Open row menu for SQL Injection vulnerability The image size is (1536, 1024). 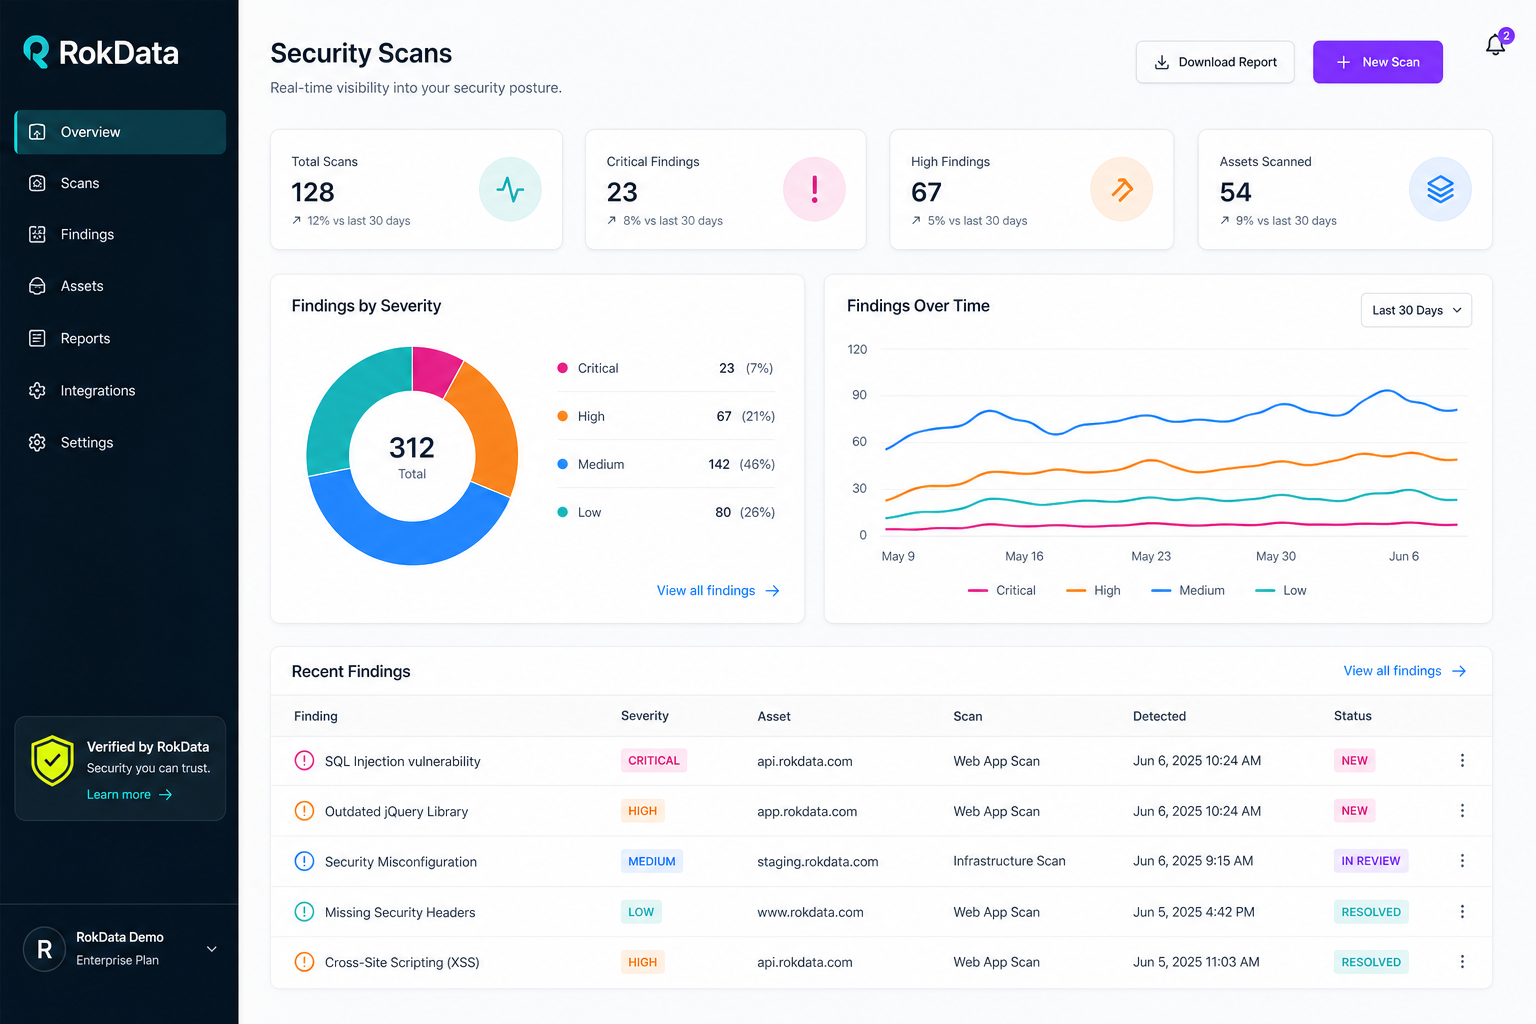[x=1462, y=760]
